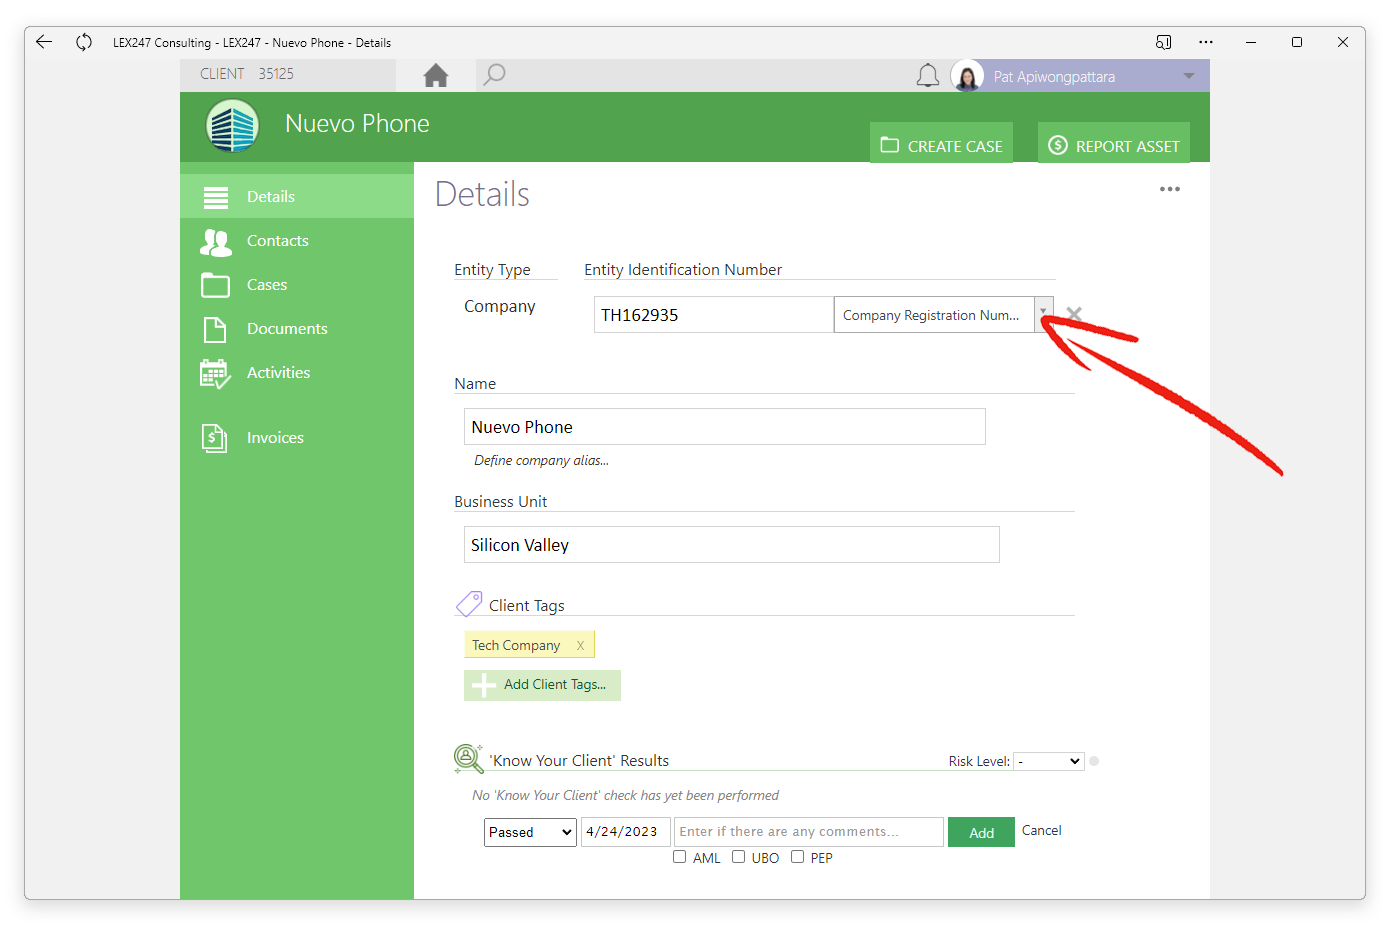The height and width of the screenshot is (925, 1390).
Task: Refresh the page with the reload icon
Action: [x=84, y=42]
